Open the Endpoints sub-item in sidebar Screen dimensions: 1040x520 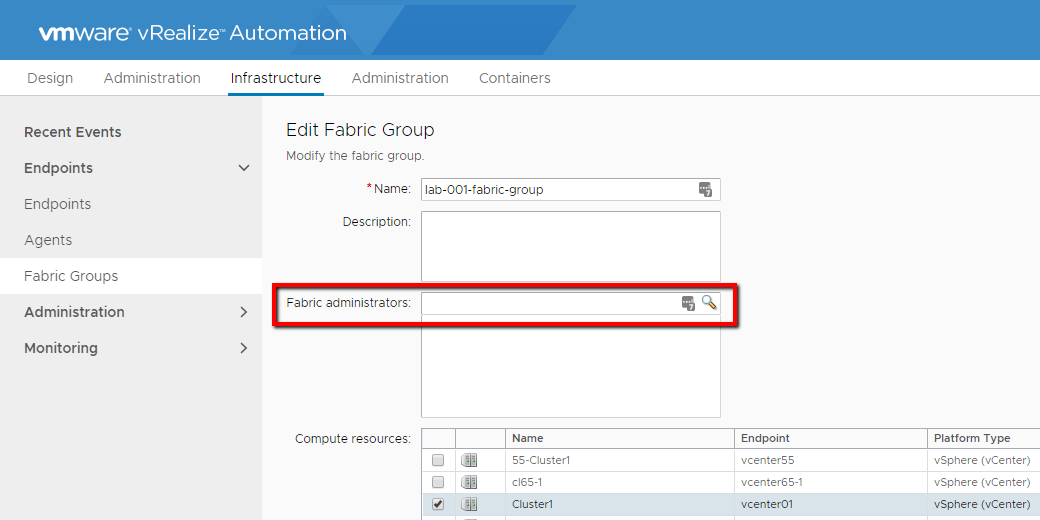pyautogui.click(x=58, y=204)
